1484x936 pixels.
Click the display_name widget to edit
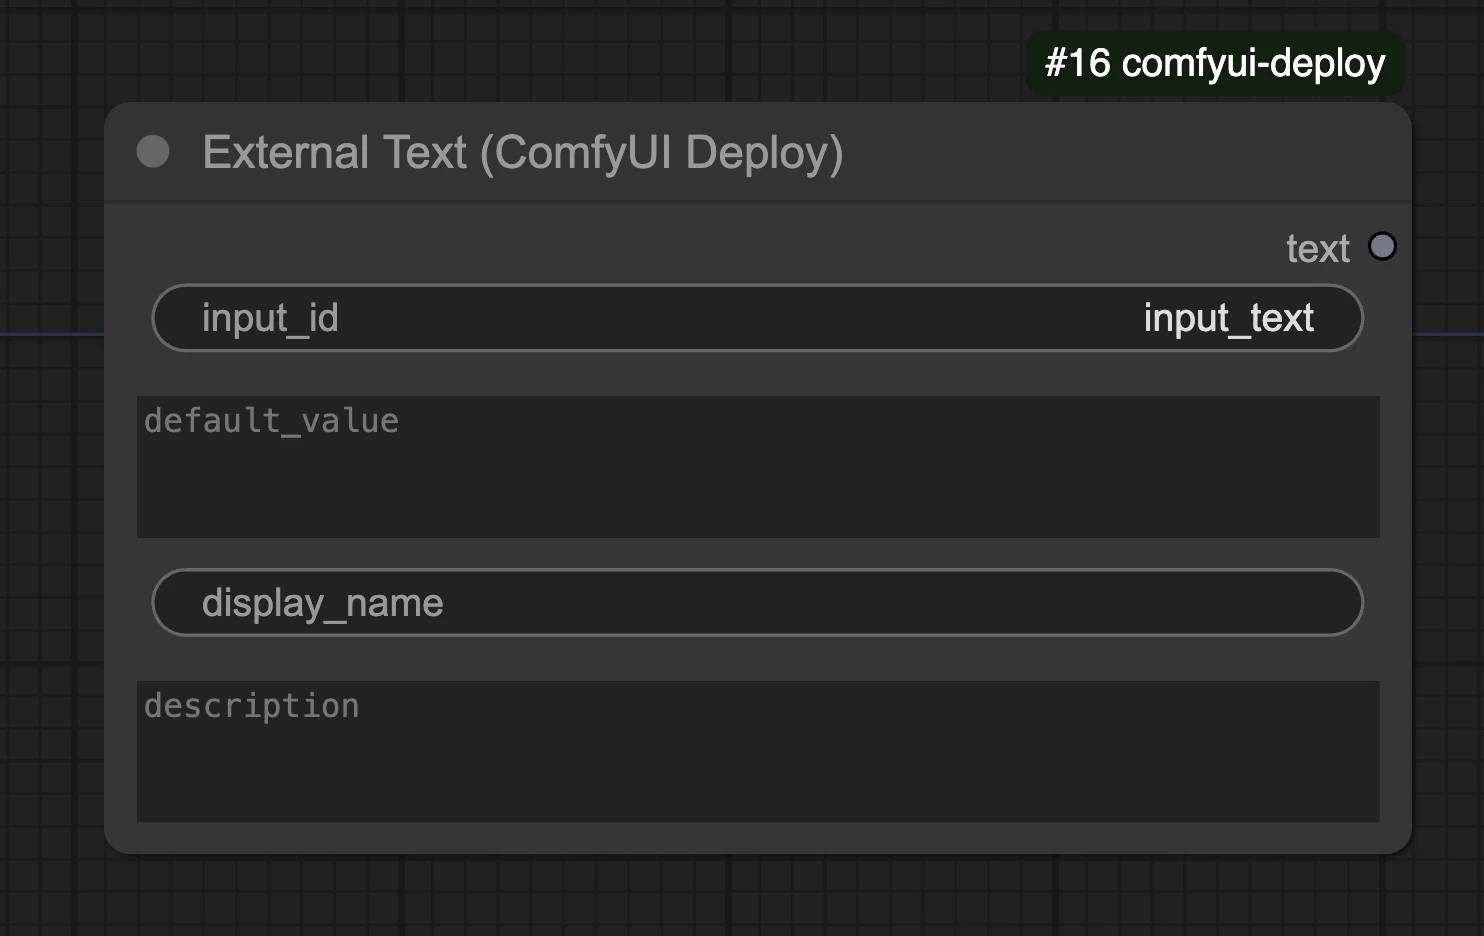pyautogui.click(x=757, y=602)
